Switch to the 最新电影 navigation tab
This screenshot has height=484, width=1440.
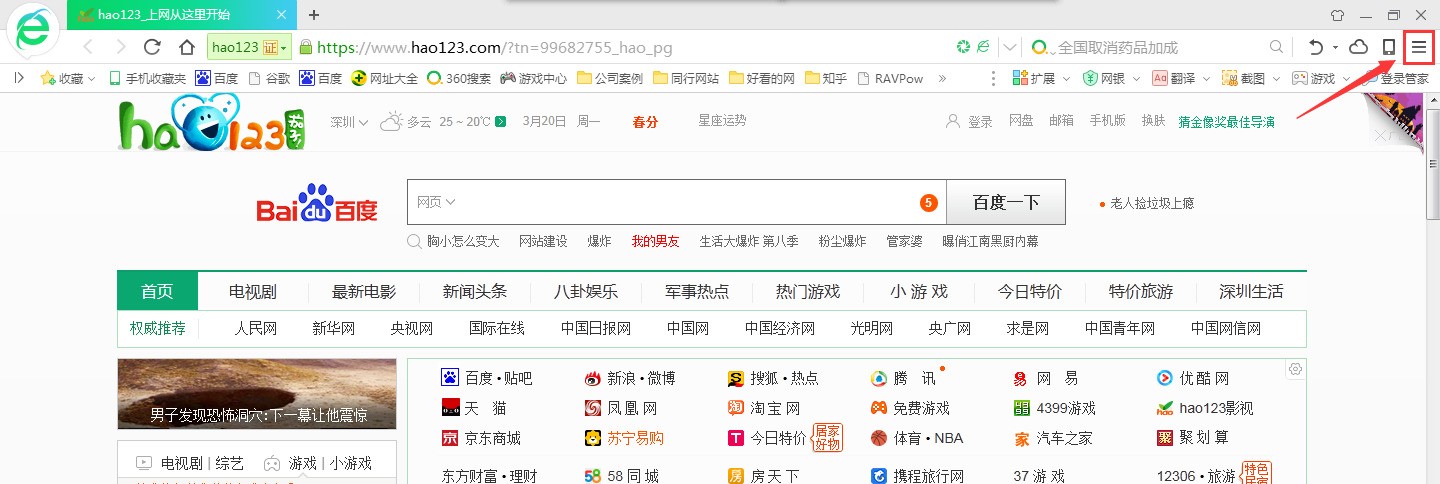pos(364,292)
